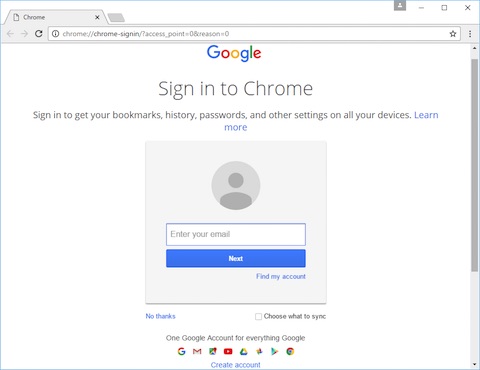The height and width of the screenshot is (370, 480).
Task: Enable Choose what to sync checkbox
Action: coord(258,316)
